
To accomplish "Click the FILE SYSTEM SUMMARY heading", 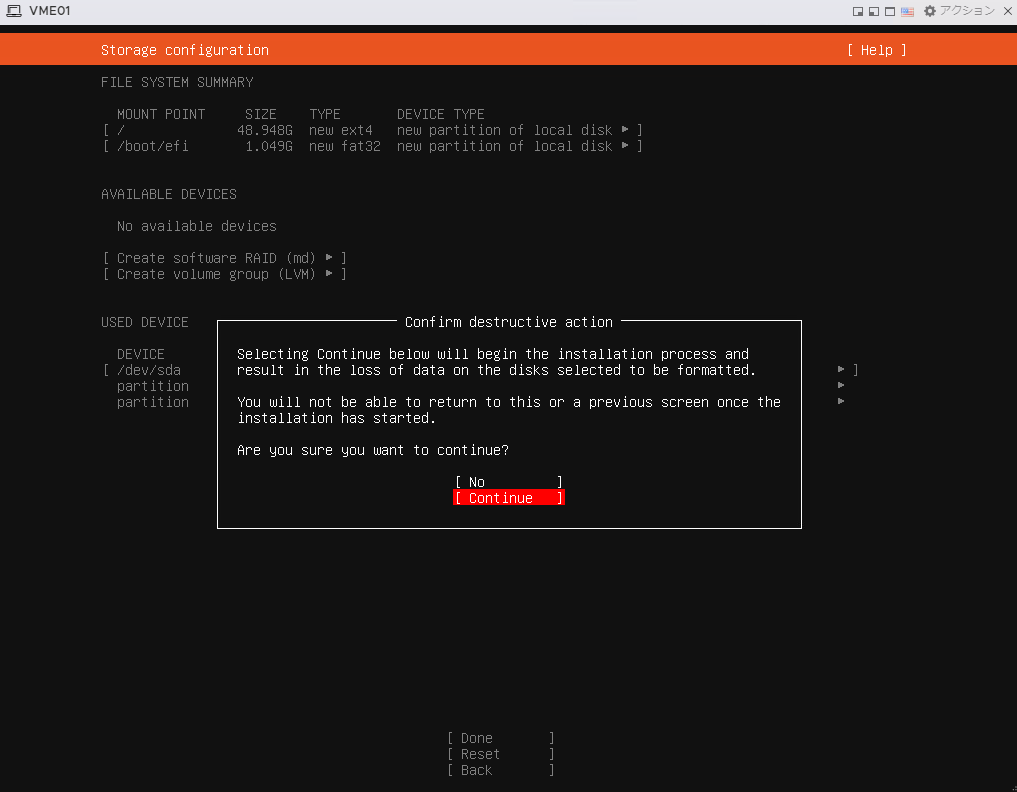I will click(x=177, y=82).
